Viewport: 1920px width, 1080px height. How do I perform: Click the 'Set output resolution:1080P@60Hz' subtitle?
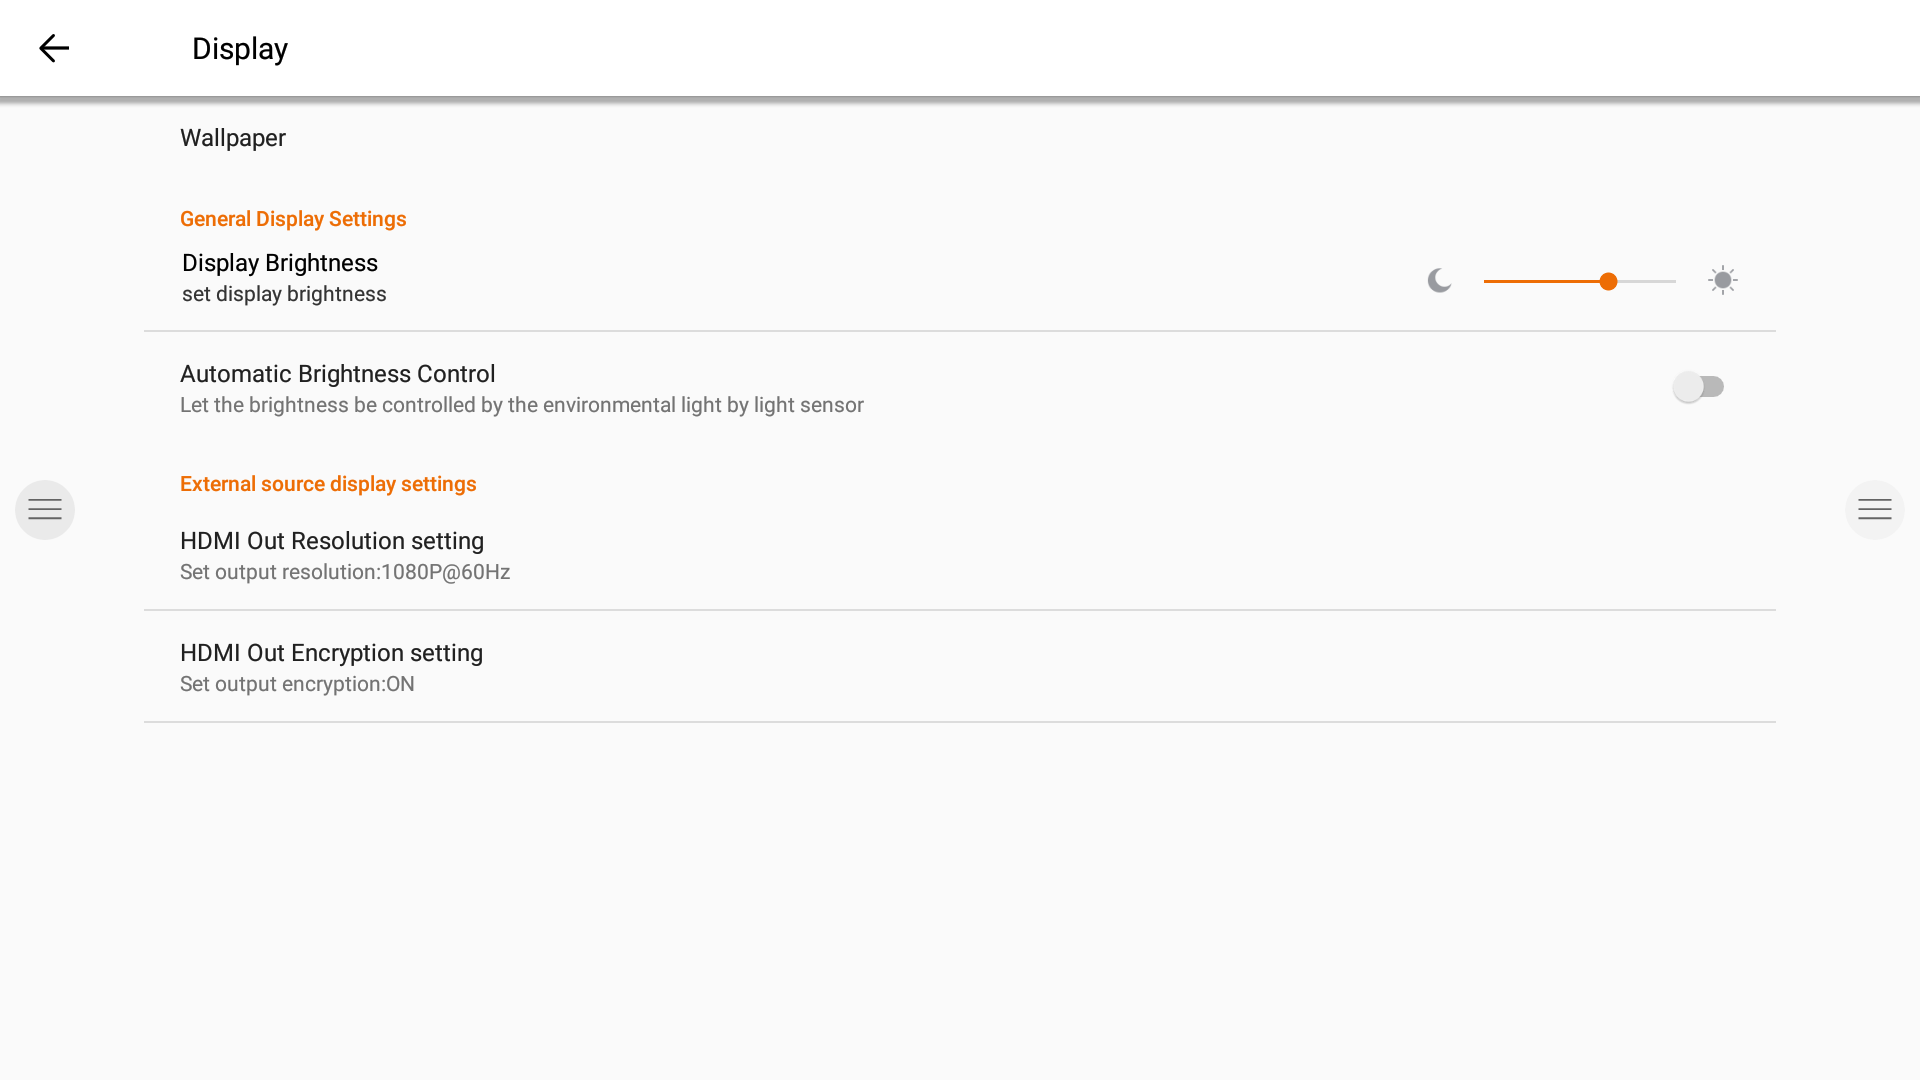click(x=345, y=572)
